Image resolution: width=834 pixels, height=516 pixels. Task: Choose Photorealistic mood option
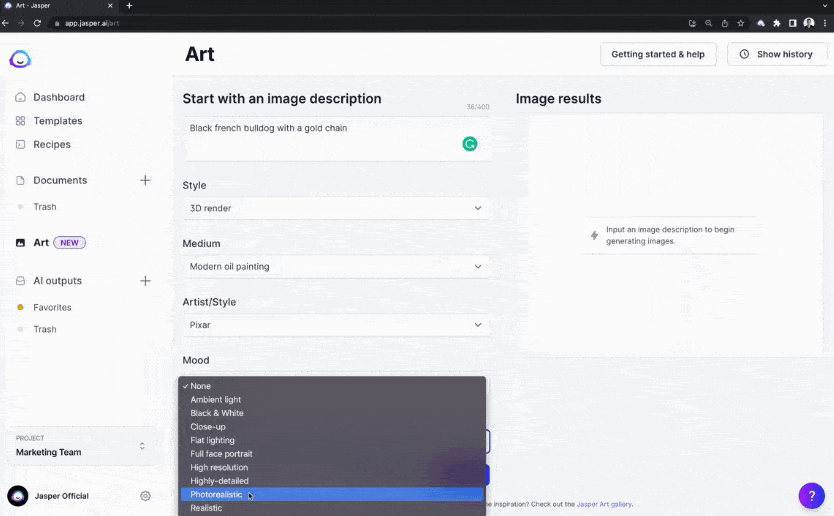(x=332, y=495)
